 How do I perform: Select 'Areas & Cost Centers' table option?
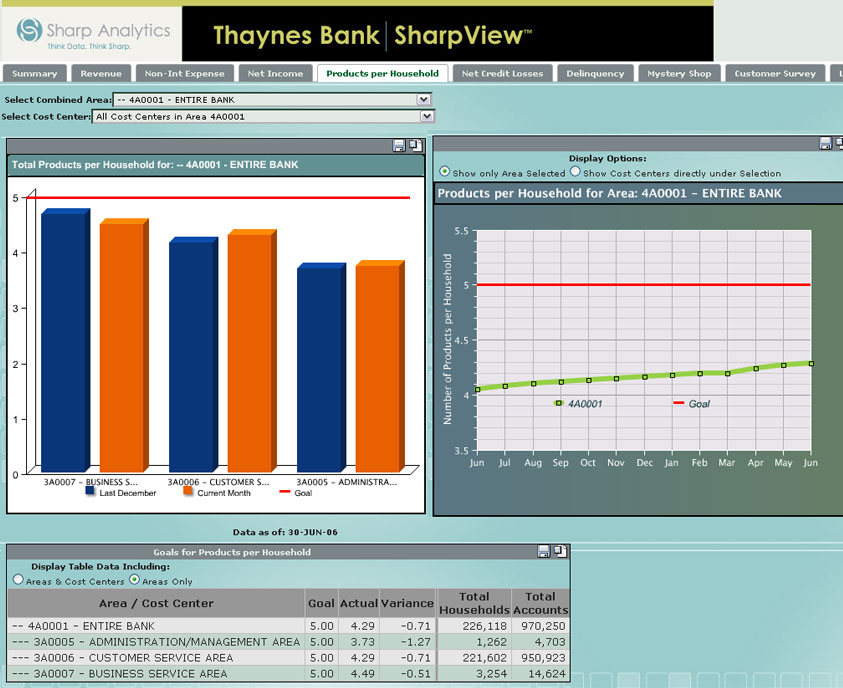pos(18,580)
